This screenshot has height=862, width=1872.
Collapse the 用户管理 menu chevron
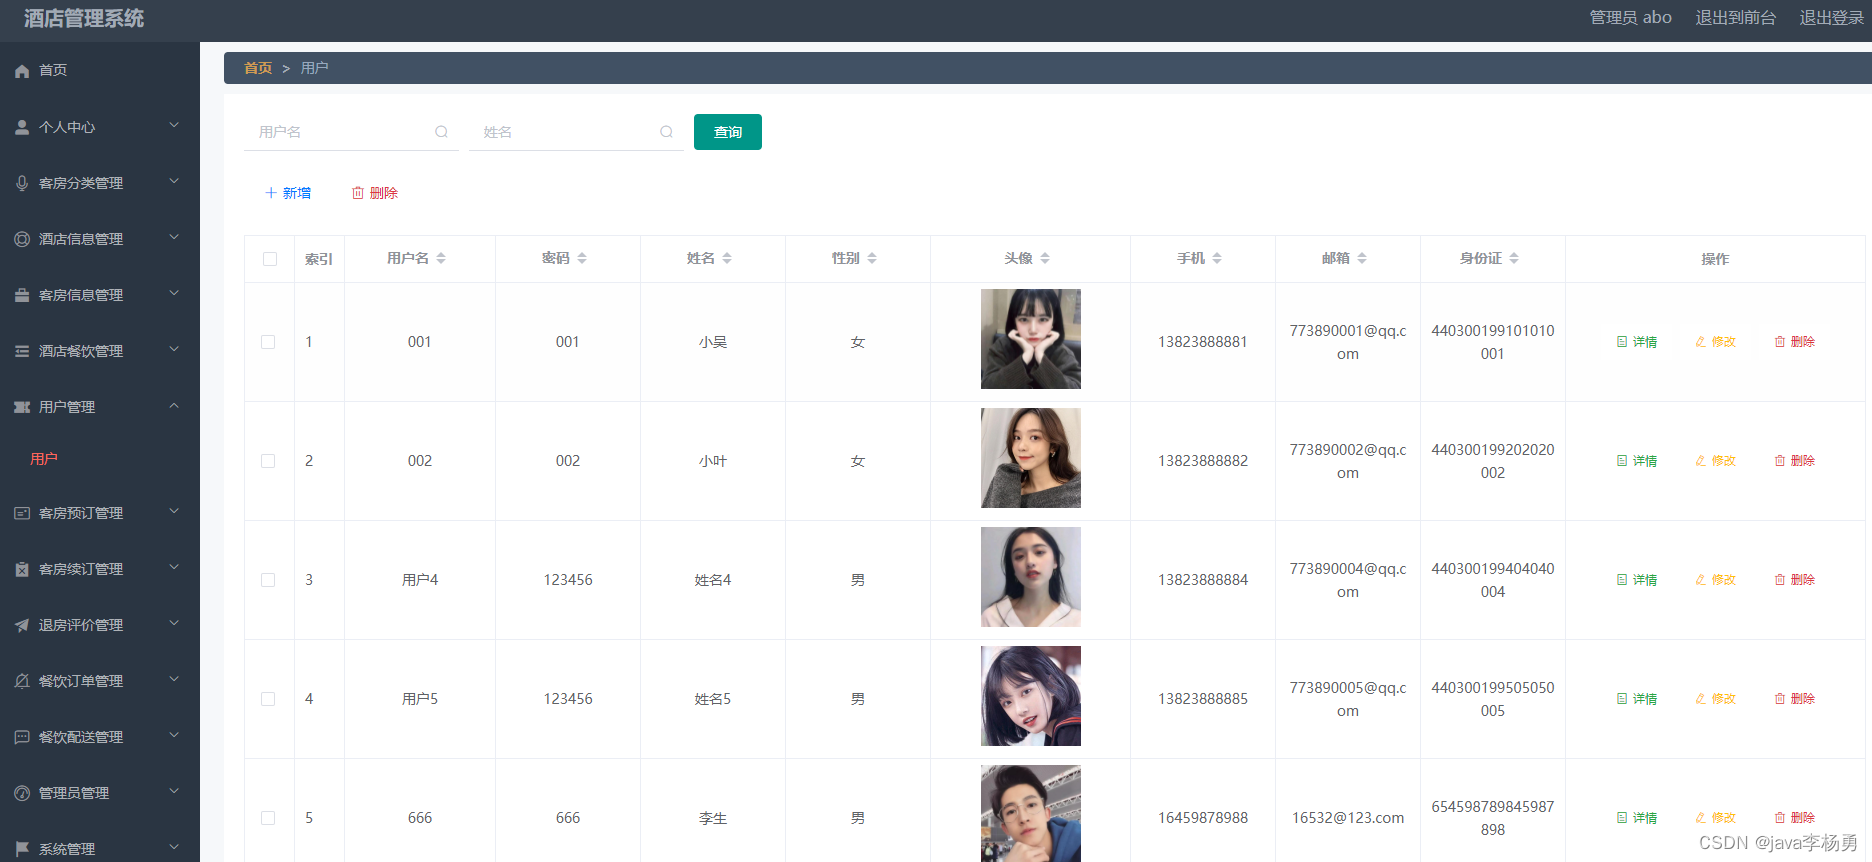coord(174,405)
